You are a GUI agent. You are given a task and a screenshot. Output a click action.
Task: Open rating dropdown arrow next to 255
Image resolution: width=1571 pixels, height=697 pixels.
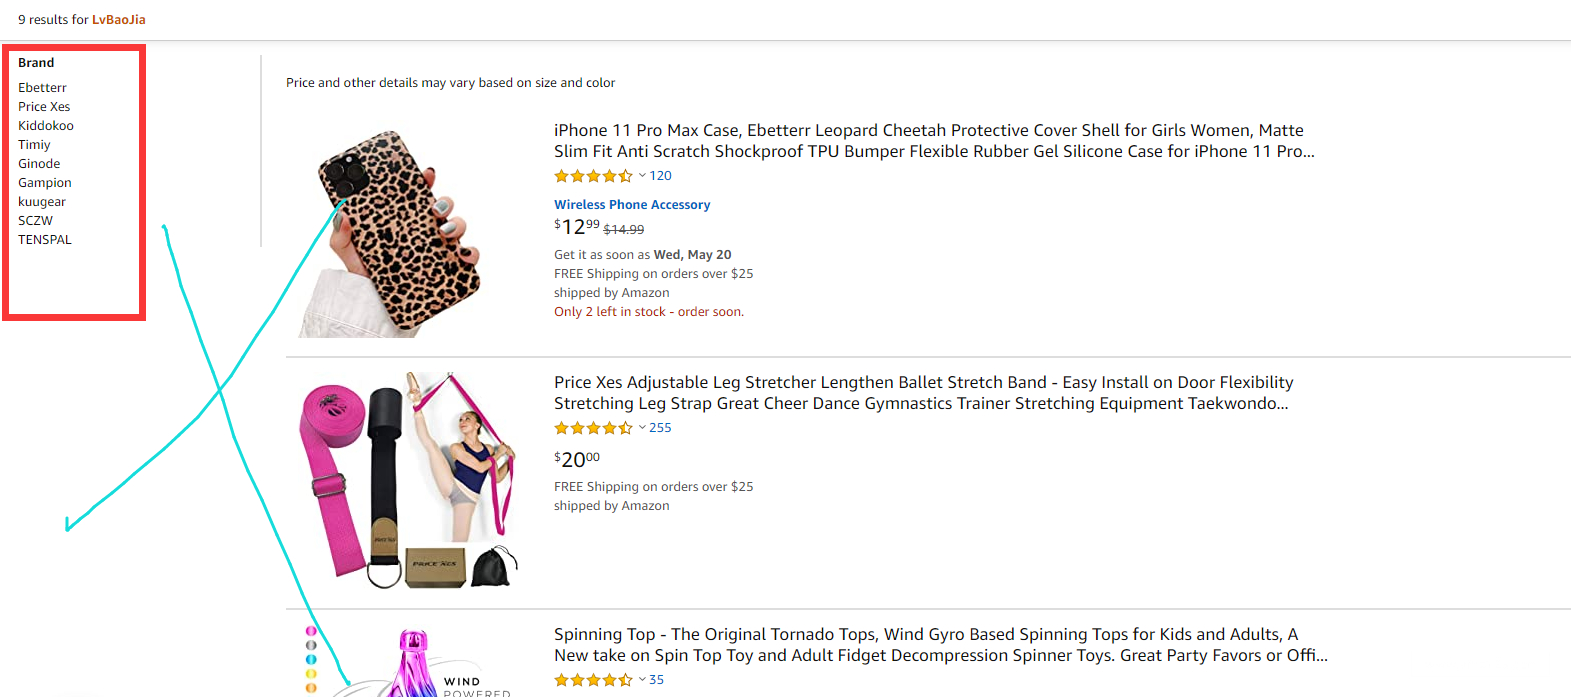pos(642,428)
